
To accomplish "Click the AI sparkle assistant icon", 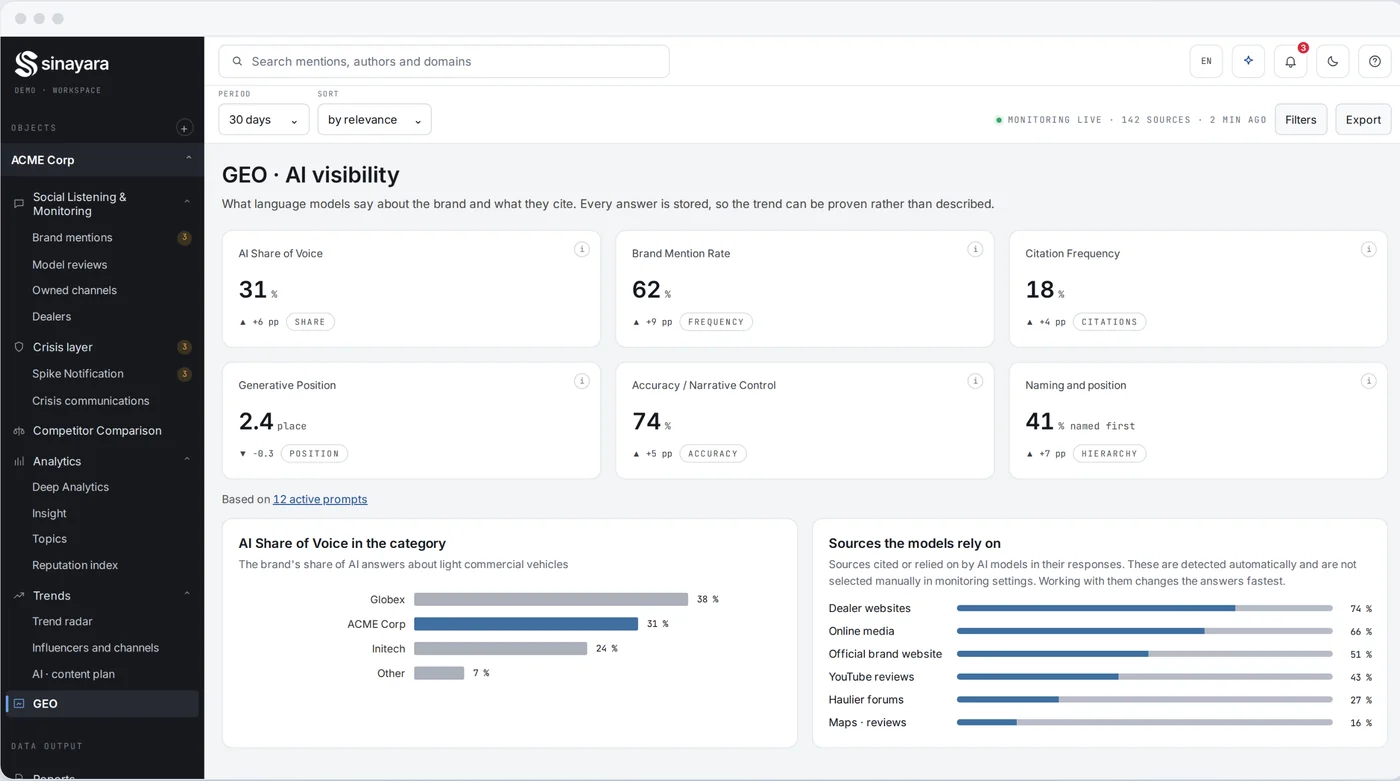I will pyautogui.click(x=1248, y=61).
